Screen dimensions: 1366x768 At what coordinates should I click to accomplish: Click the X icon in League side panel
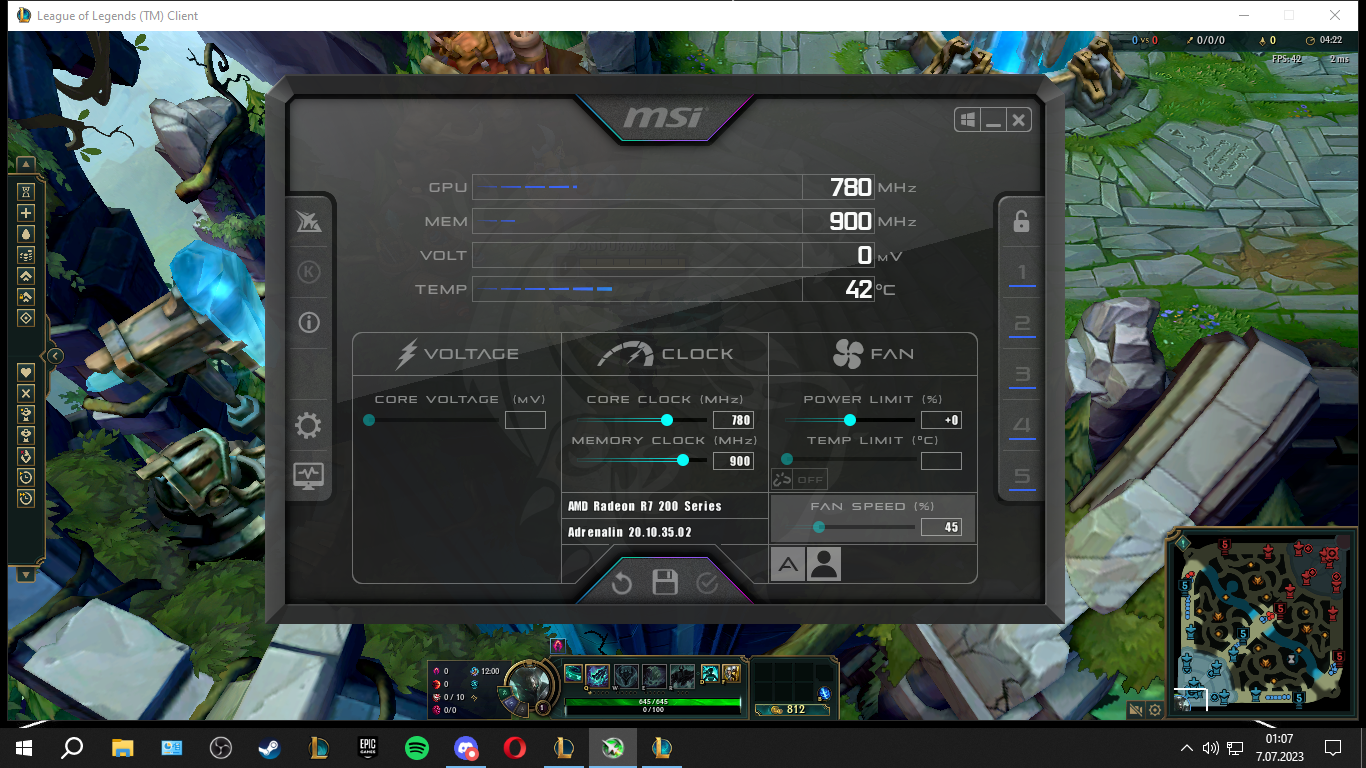click(26, 393)
